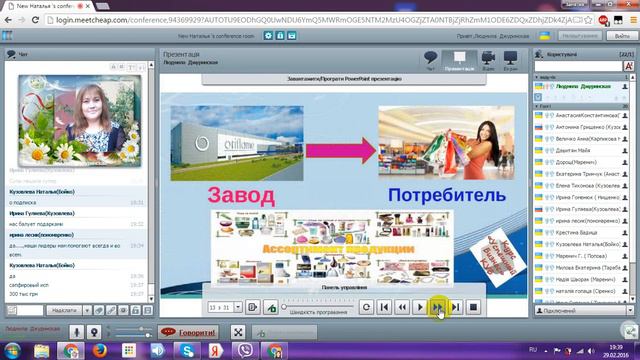Click the red A sort icon beside user search

[629, 66]
